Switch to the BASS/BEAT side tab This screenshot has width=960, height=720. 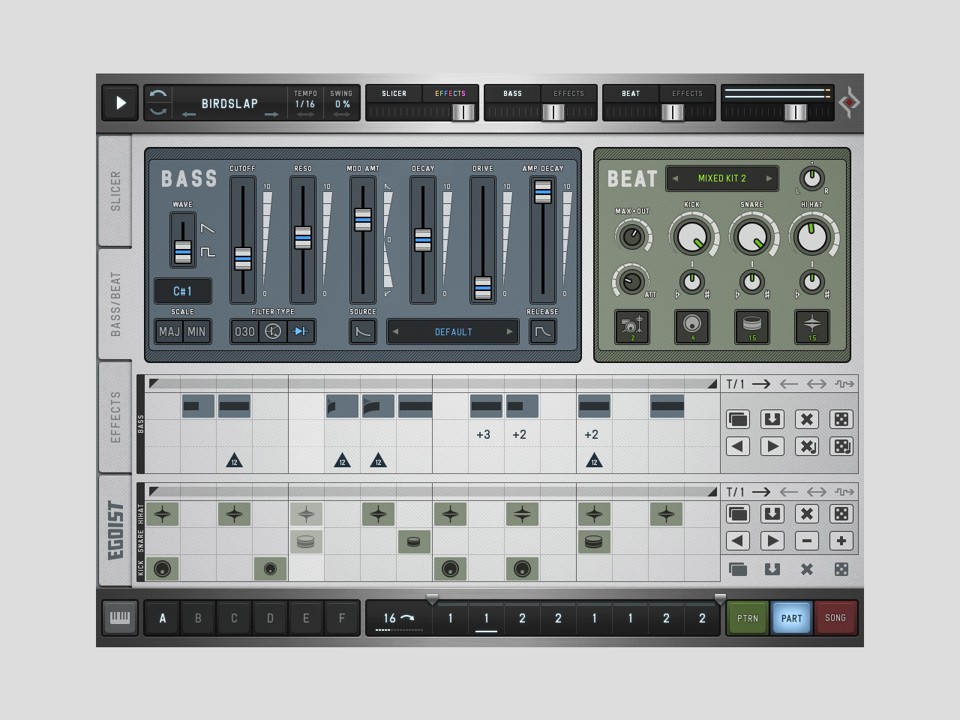point(115,304)
